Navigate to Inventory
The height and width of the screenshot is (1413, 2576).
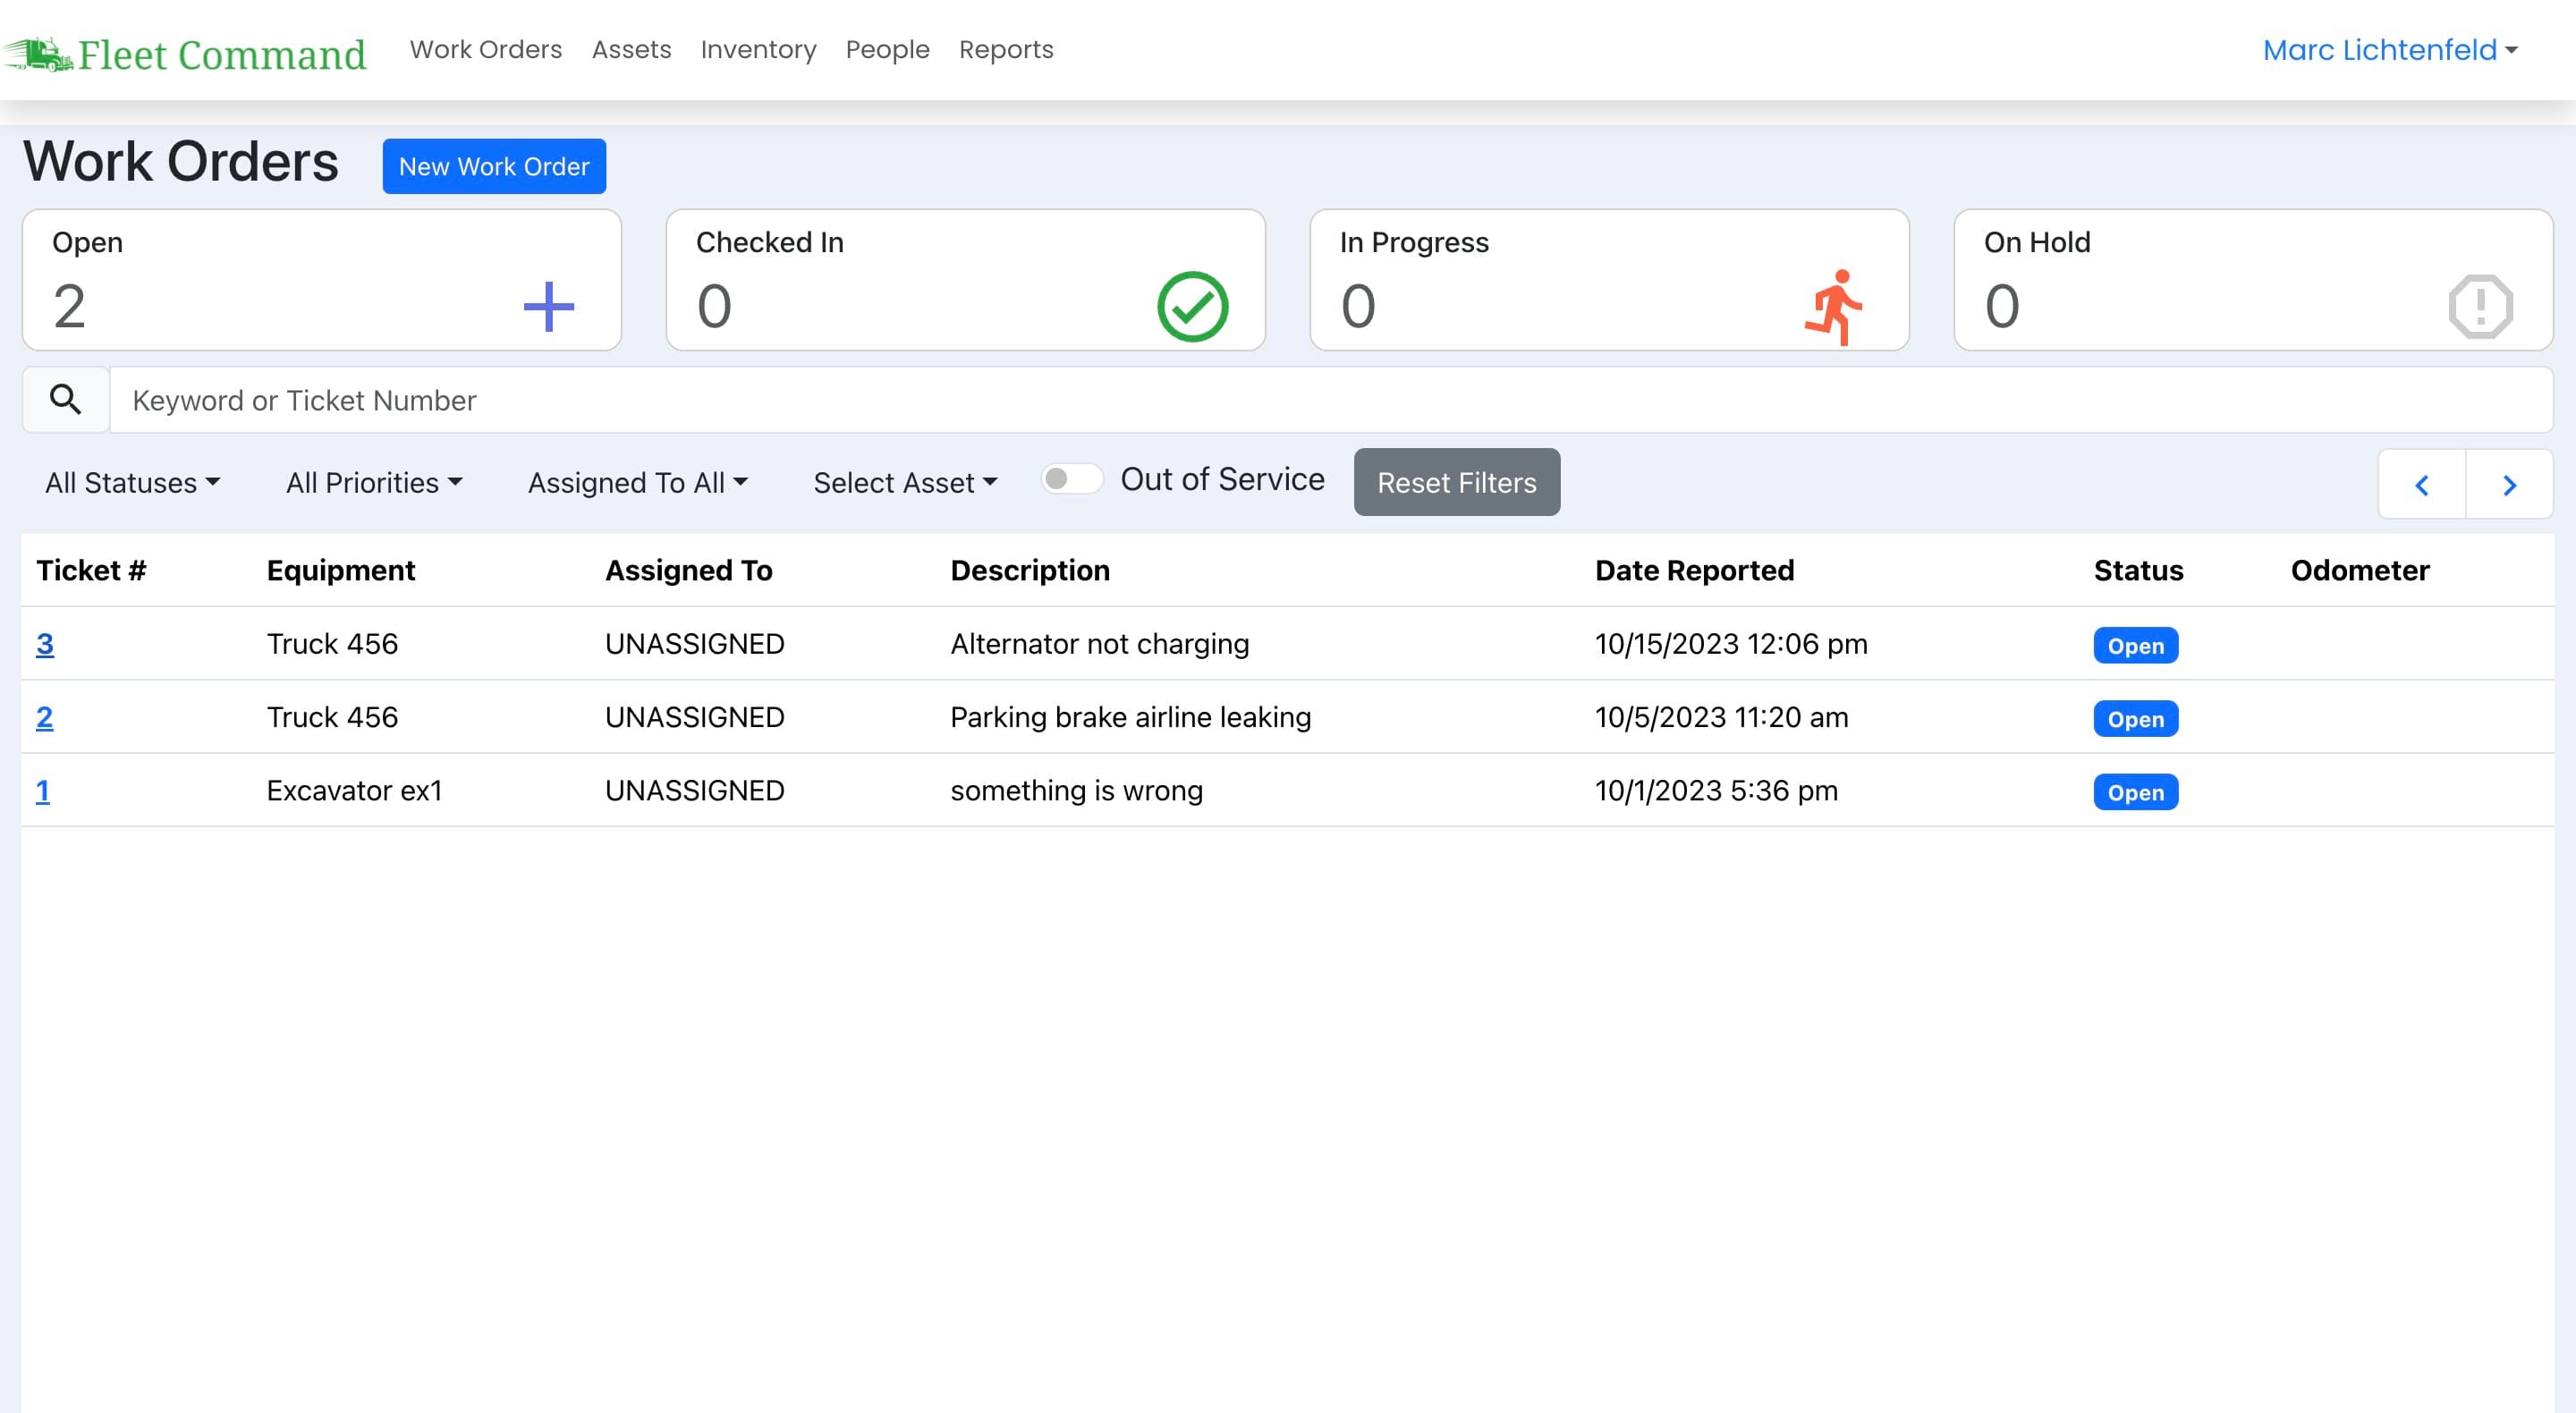pos(758,49)
